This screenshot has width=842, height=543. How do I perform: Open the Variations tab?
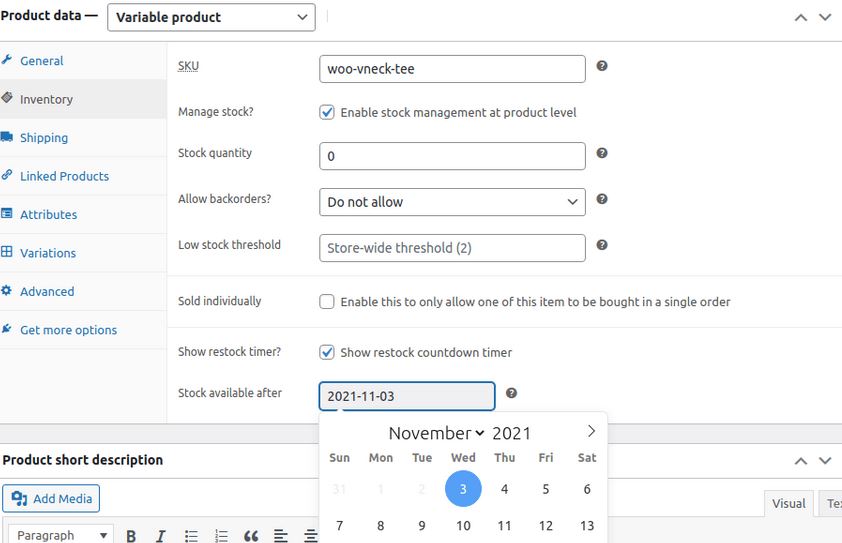(x=48, y=252)
